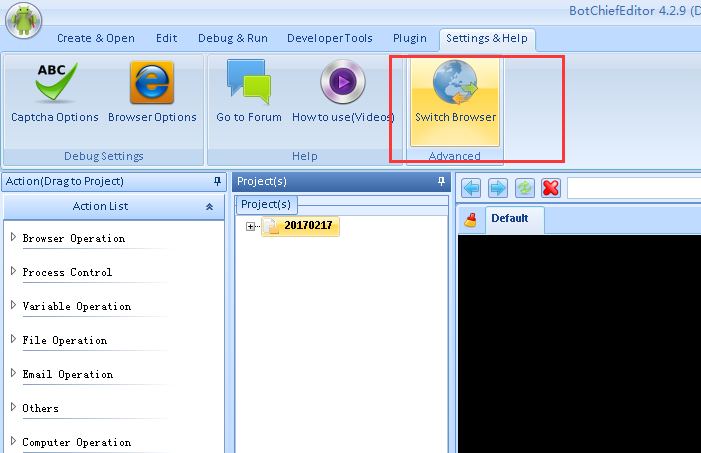Refresh the browser page
Image resolution: width=701 pixels, height=453 pixels.
524,188
